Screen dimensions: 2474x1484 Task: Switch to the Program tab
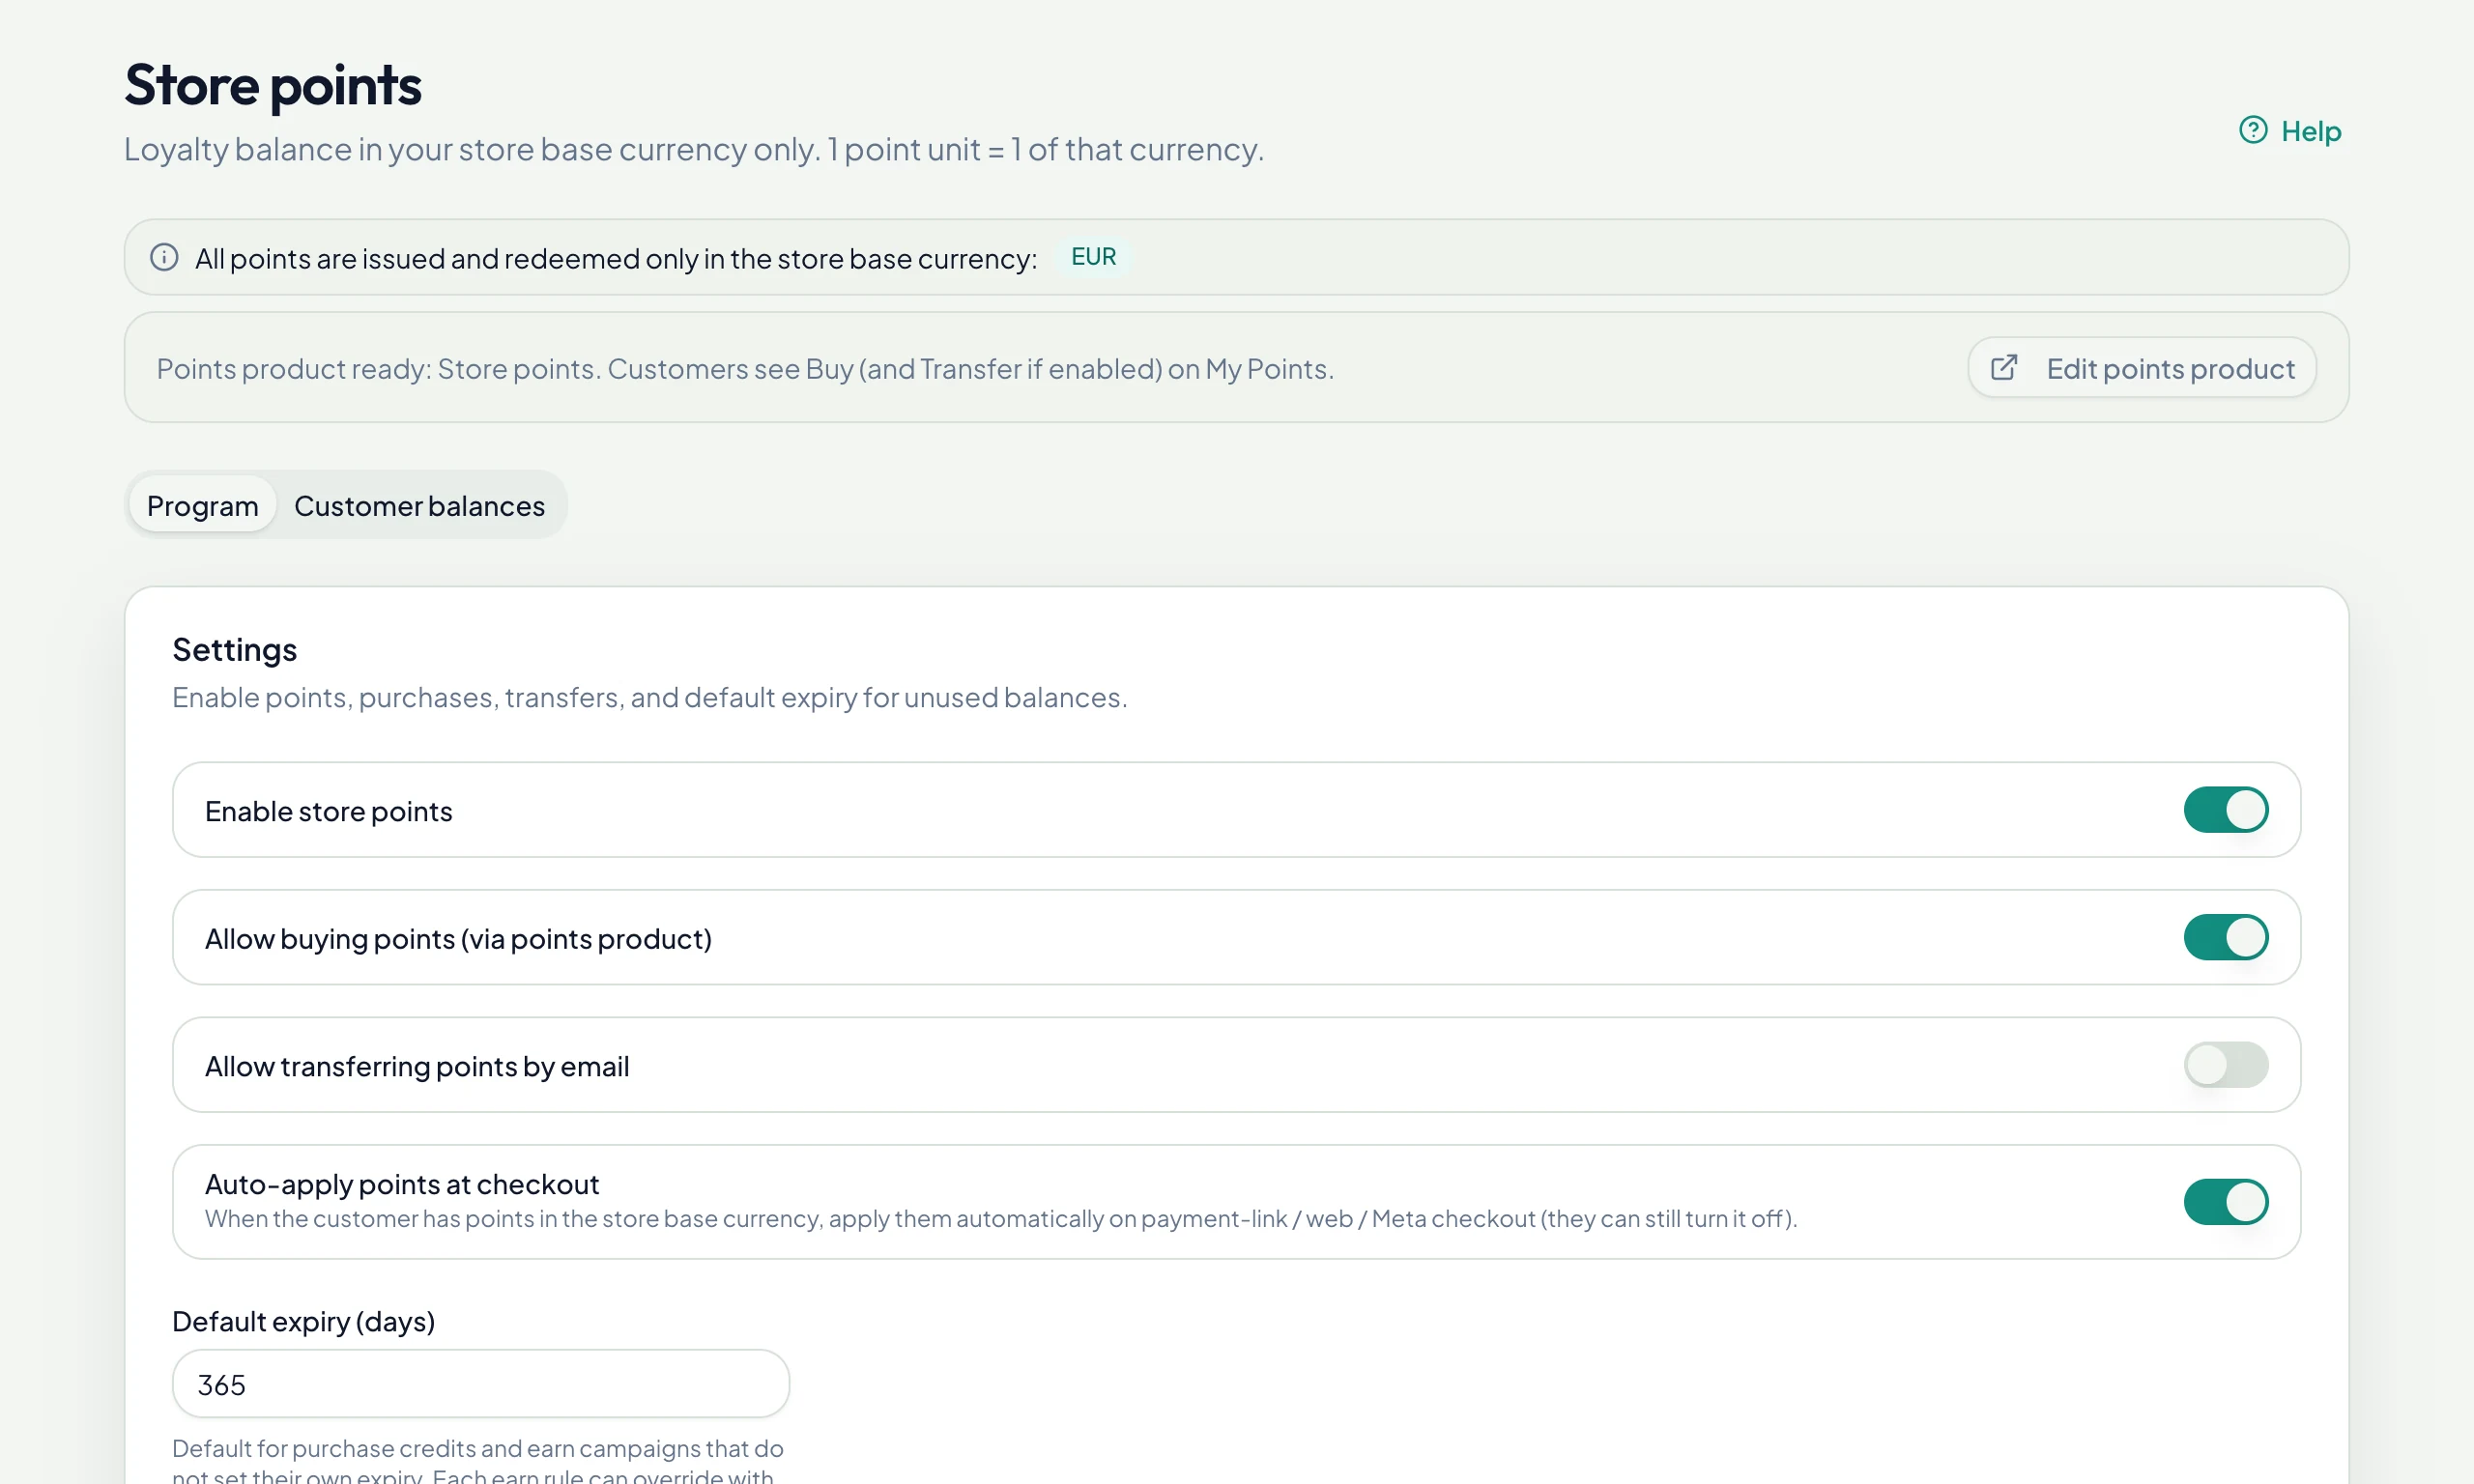[x=203, y=505]
